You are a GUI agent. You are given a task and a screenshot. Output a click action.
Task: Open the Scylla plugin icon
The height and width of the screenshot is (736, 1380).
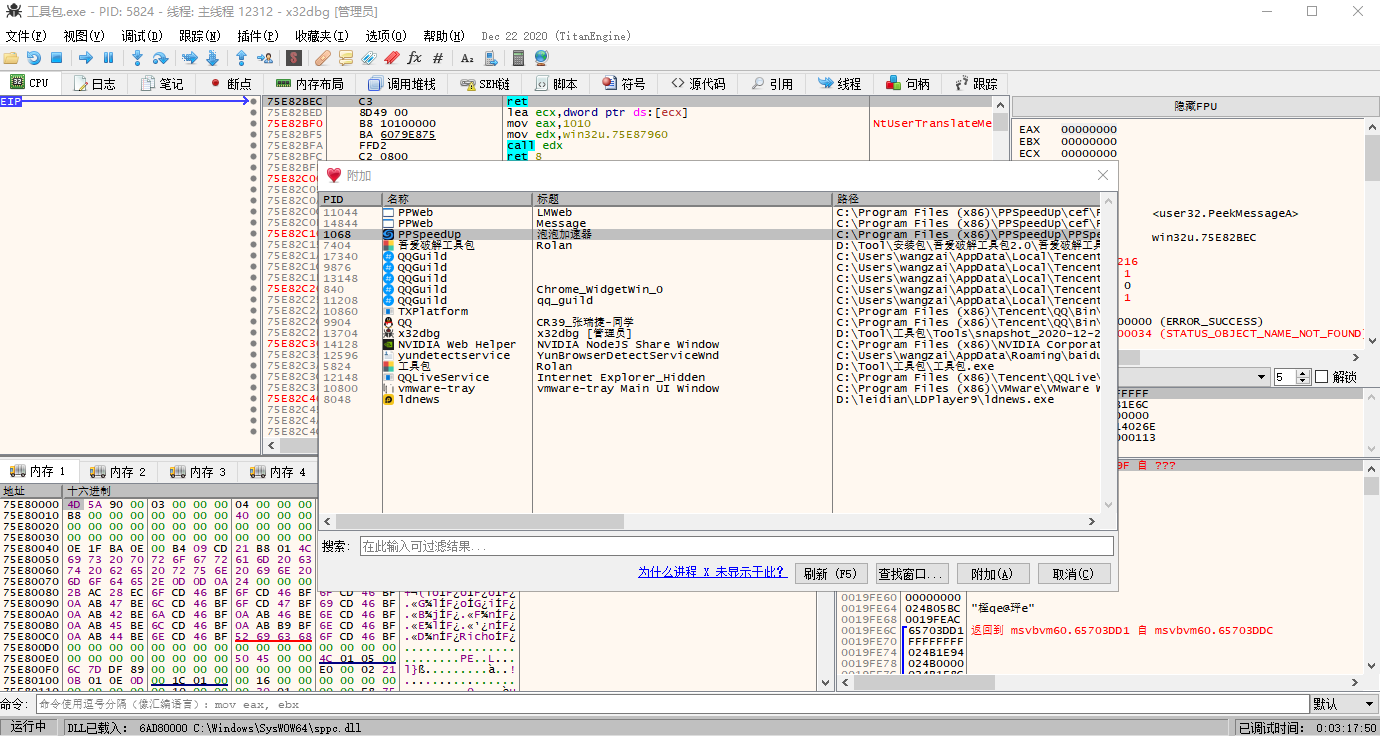[x=293, y=58]
